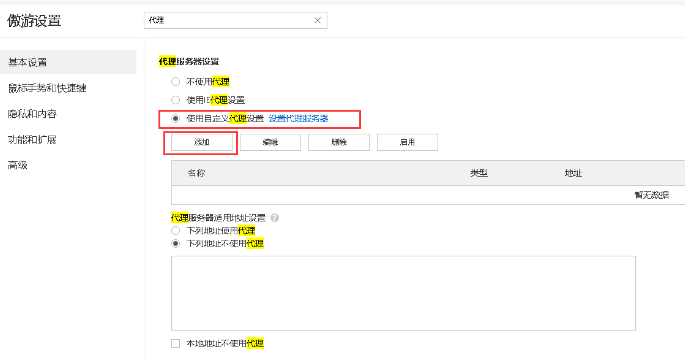Switch to 鼠标手势和快捷键 settings
685x363 pixels.
[x=47, y=88]
